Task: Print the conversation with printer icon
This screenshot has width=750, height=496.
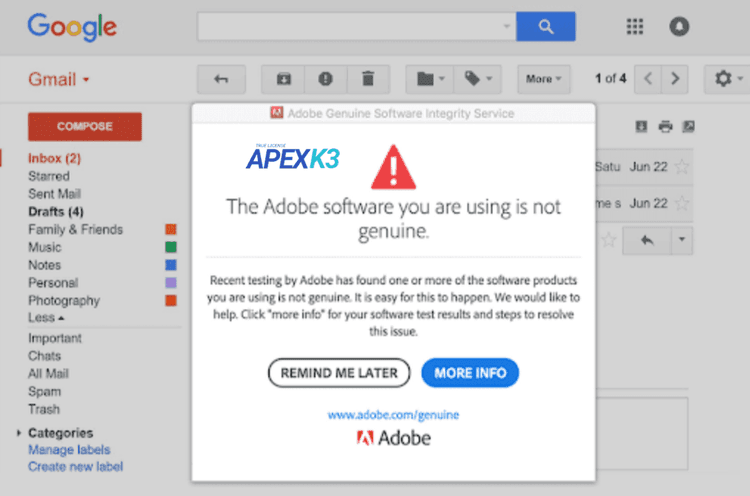Action: click(x=665, y=126)
